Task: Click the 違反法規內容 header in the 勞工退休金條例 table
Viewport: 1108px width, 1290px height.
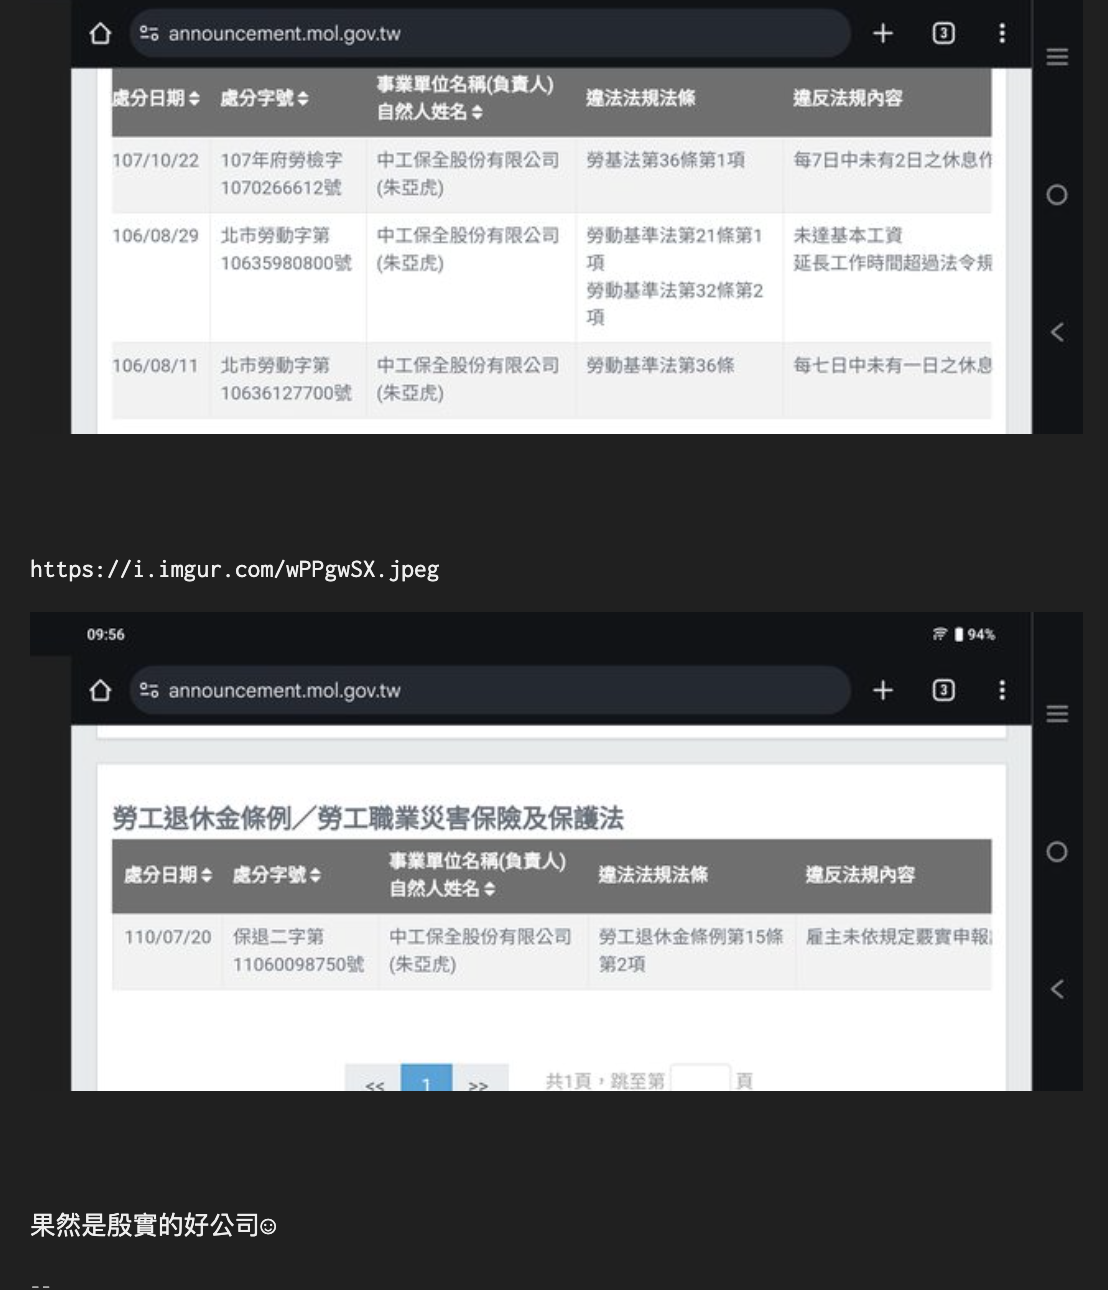Action: click(x=860, y=876)
